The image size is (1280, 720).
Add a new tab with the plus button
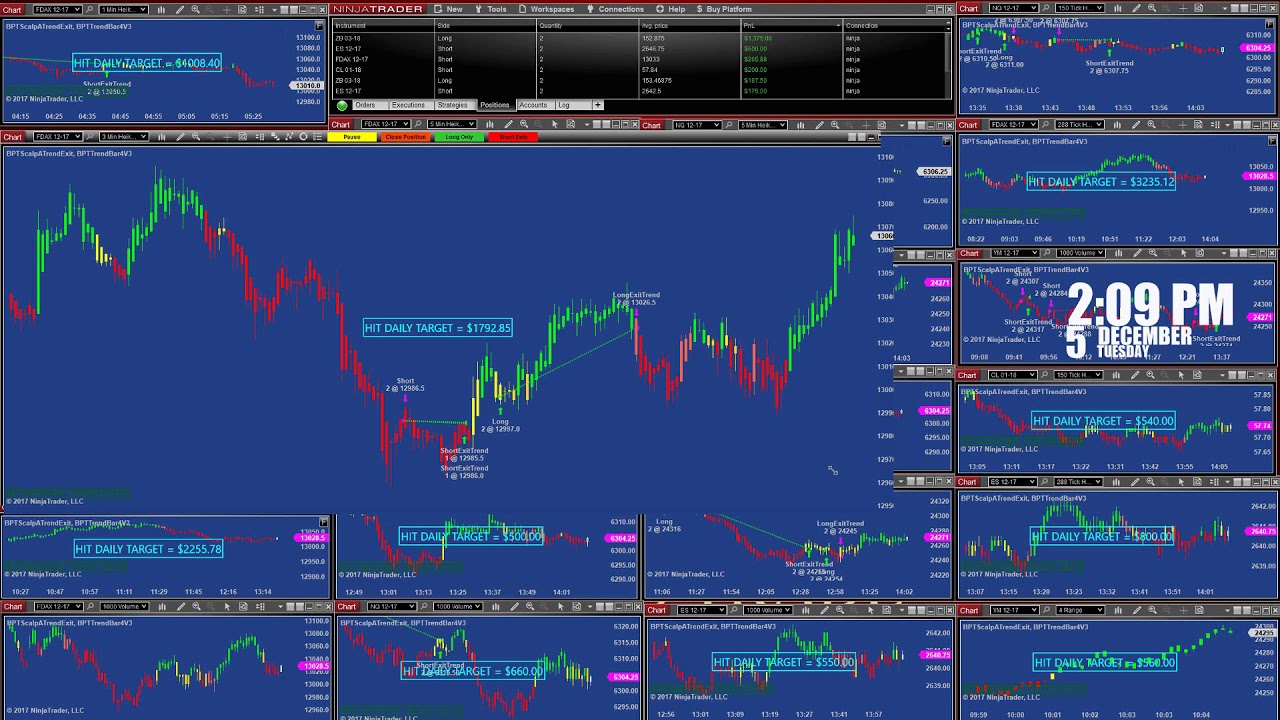tap(598, 105)
